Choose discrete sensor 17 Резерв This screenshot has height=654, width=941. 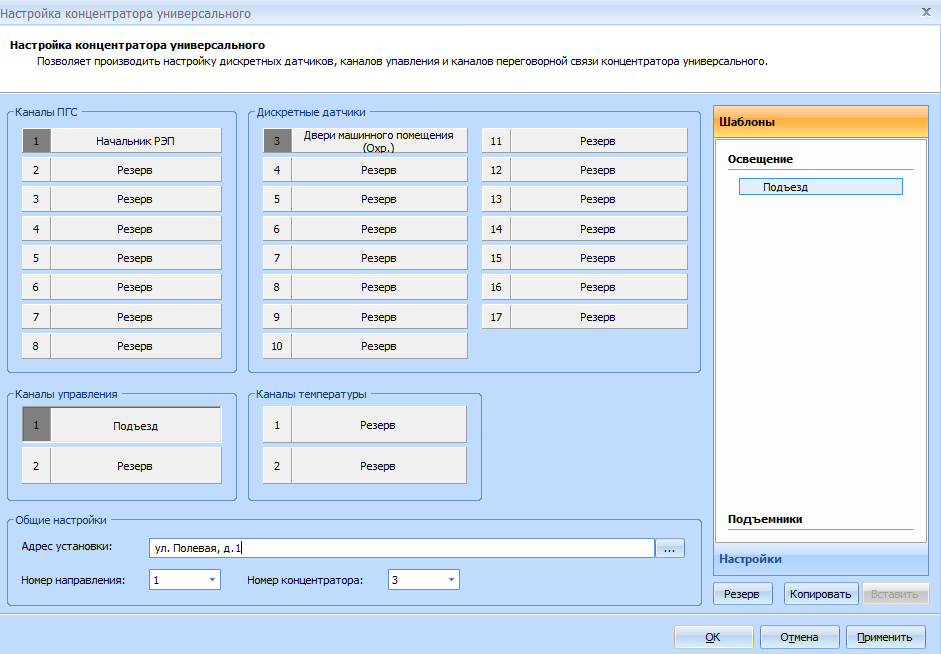[597, 317]
